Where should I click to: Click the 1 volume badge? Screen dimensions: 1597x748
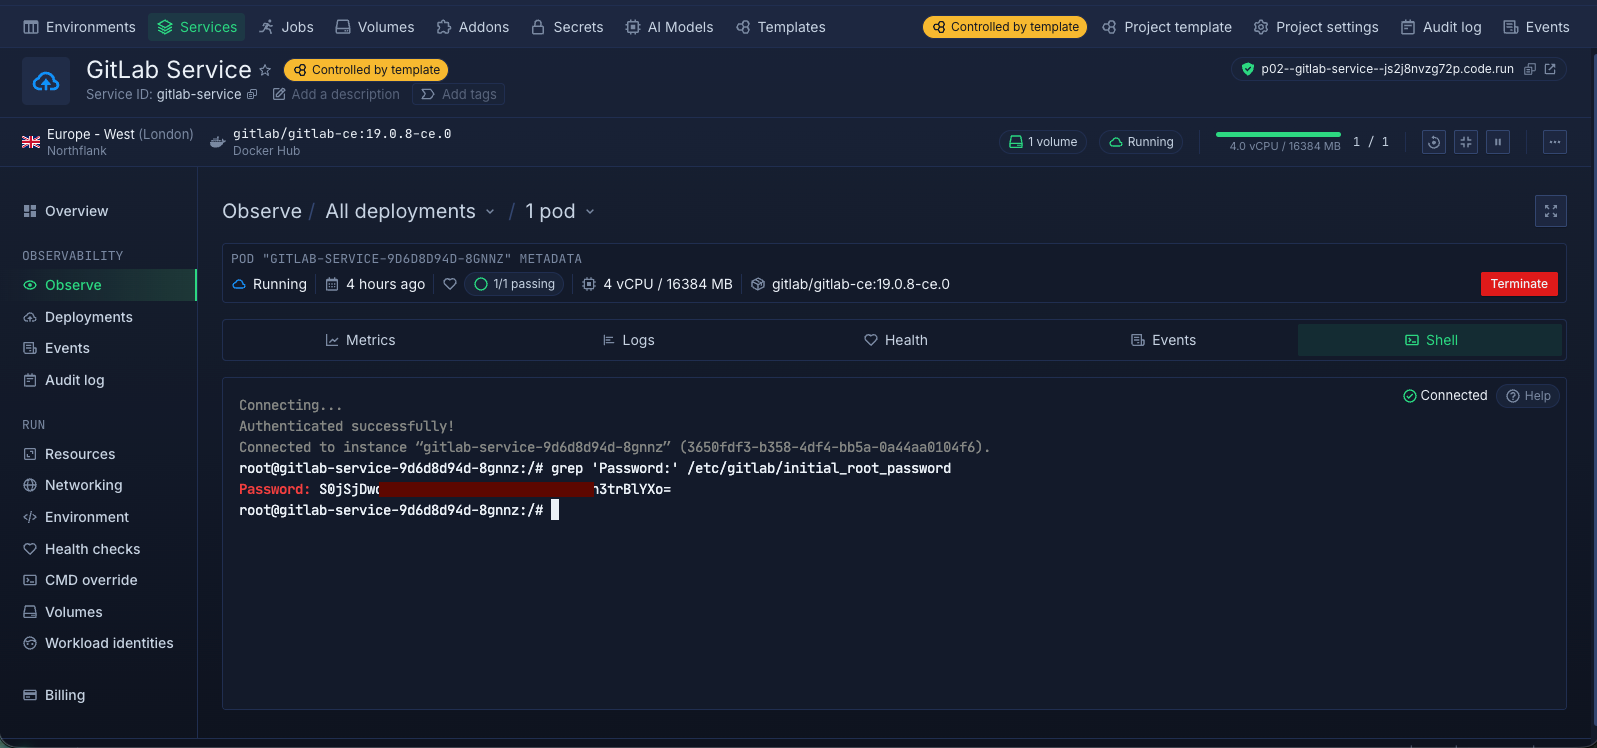[1043, 142]
